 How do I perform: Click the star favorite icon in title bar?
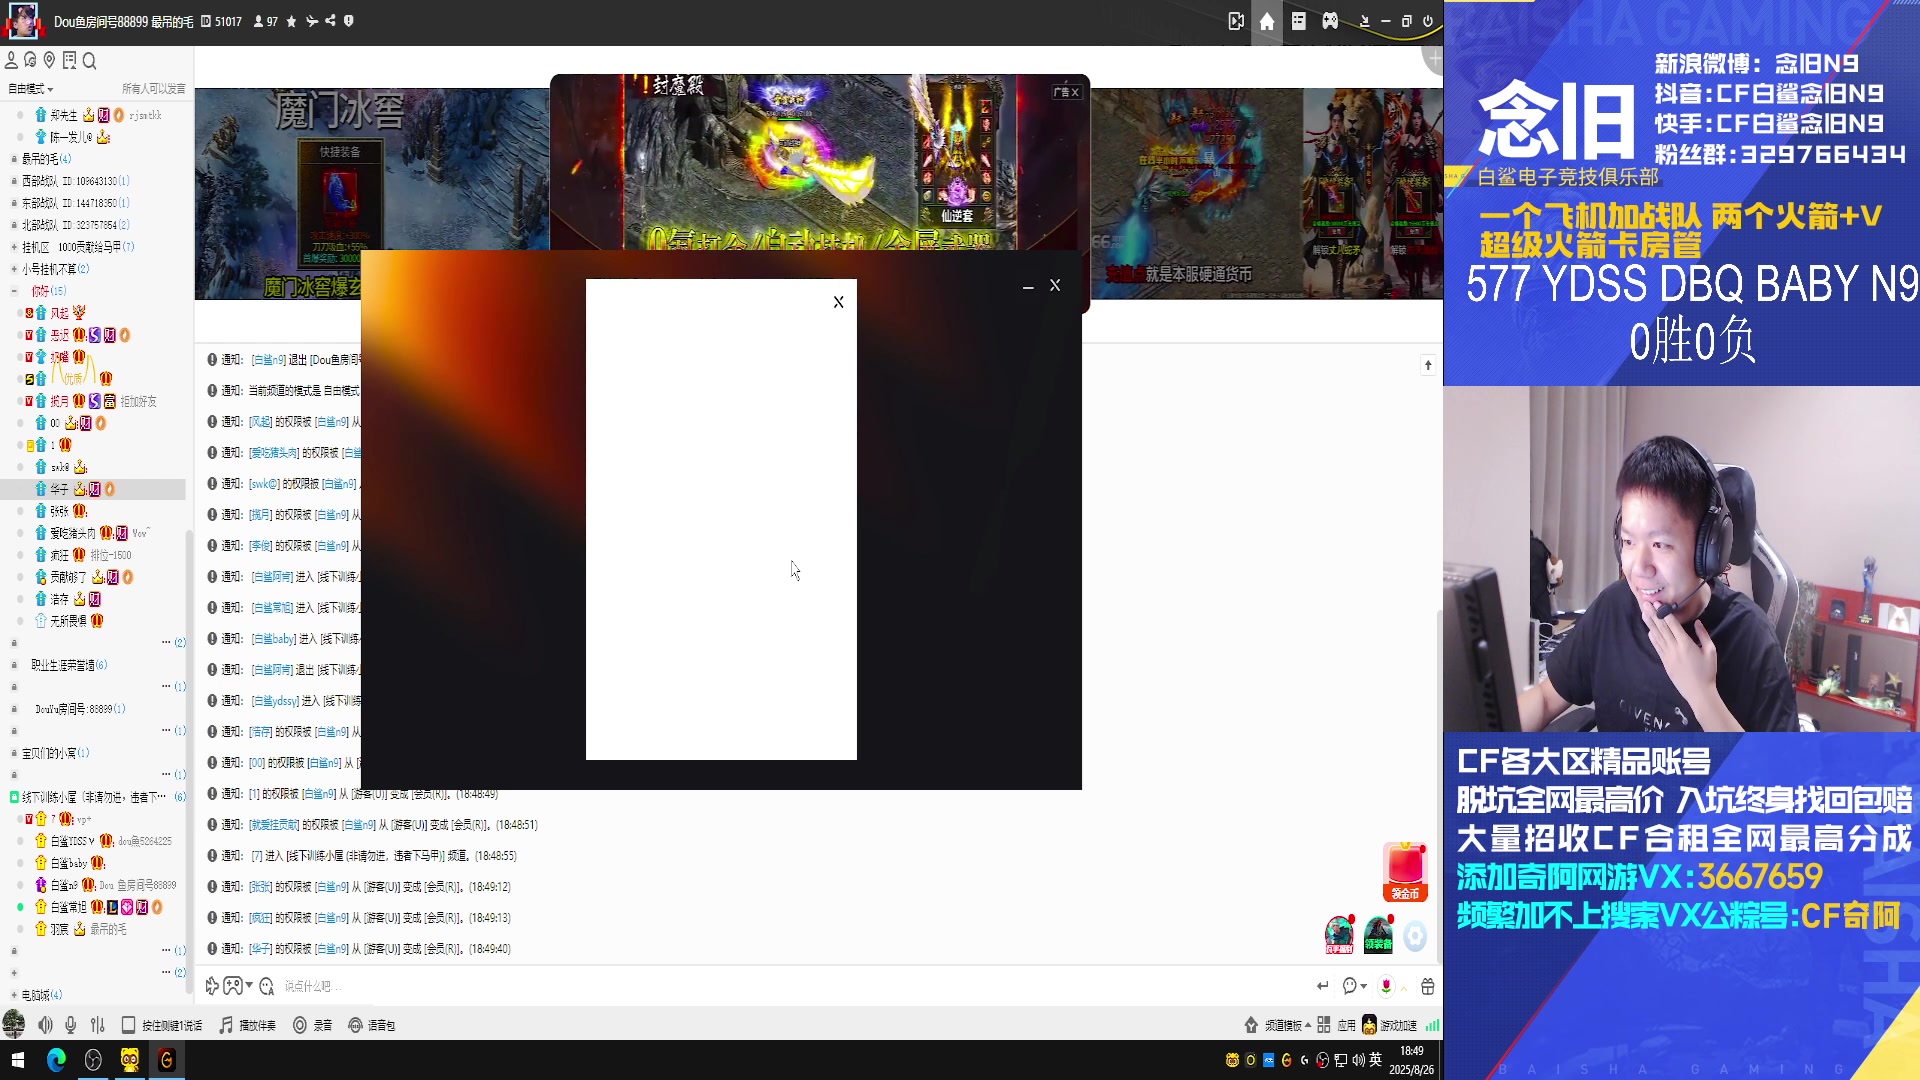(291, 21)
